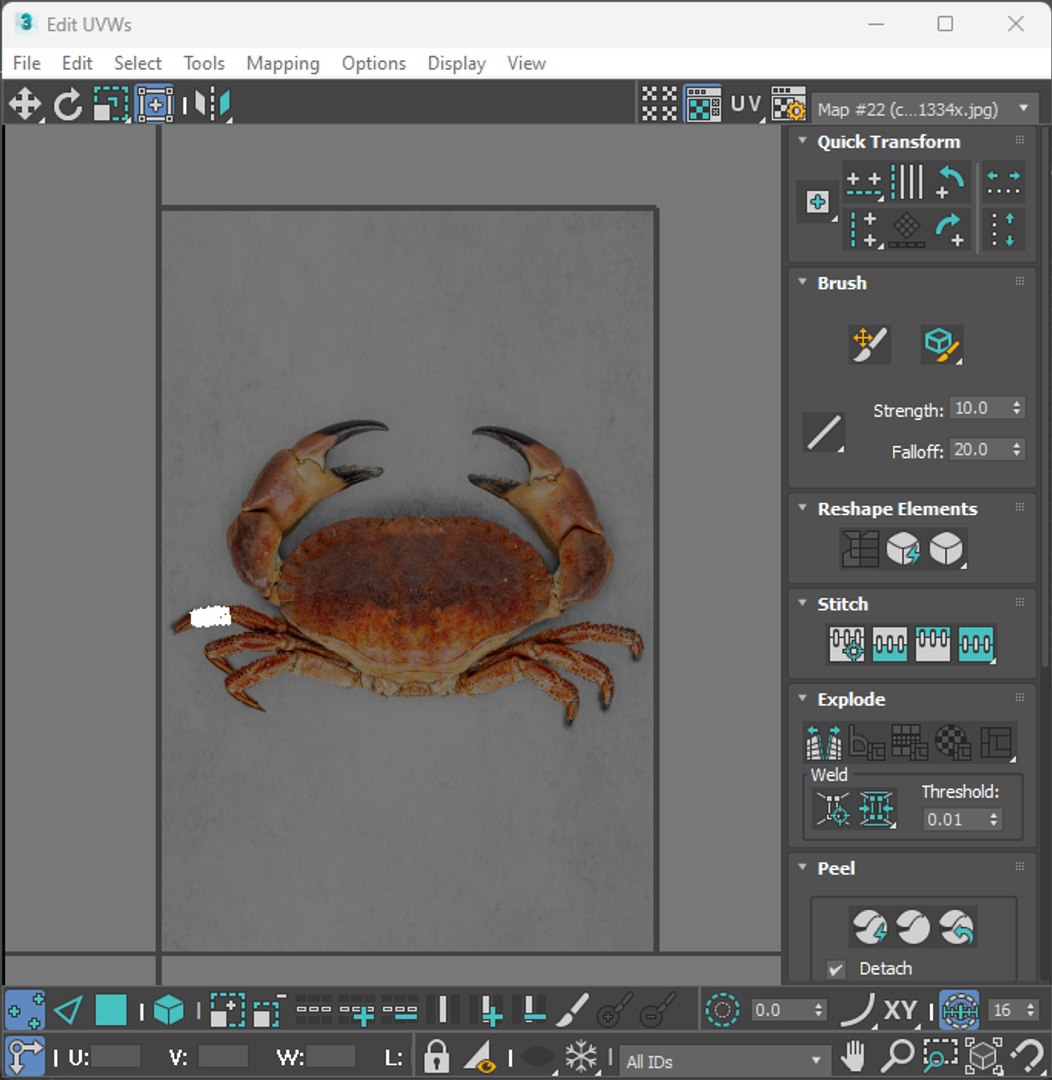Click Weld Selected Subobject icon
This screenshot has width=1052, height=1080.
pyautogui.click(x=876, y=809)
